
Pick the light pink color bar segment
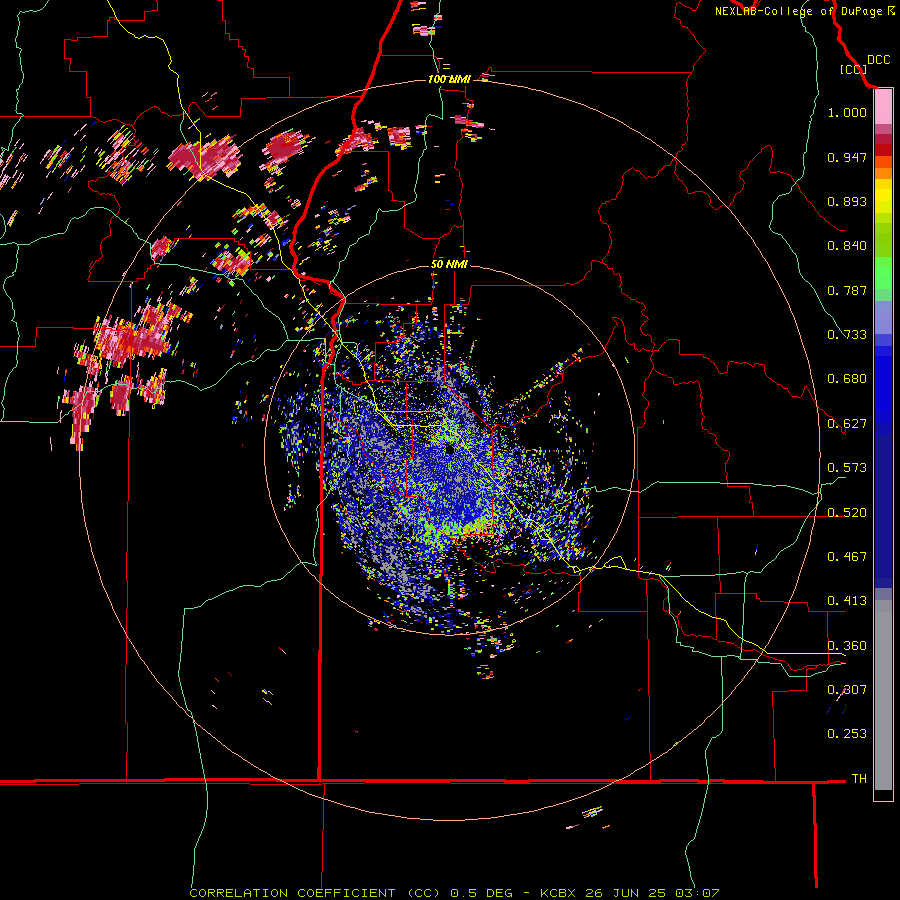click(883, 107)
